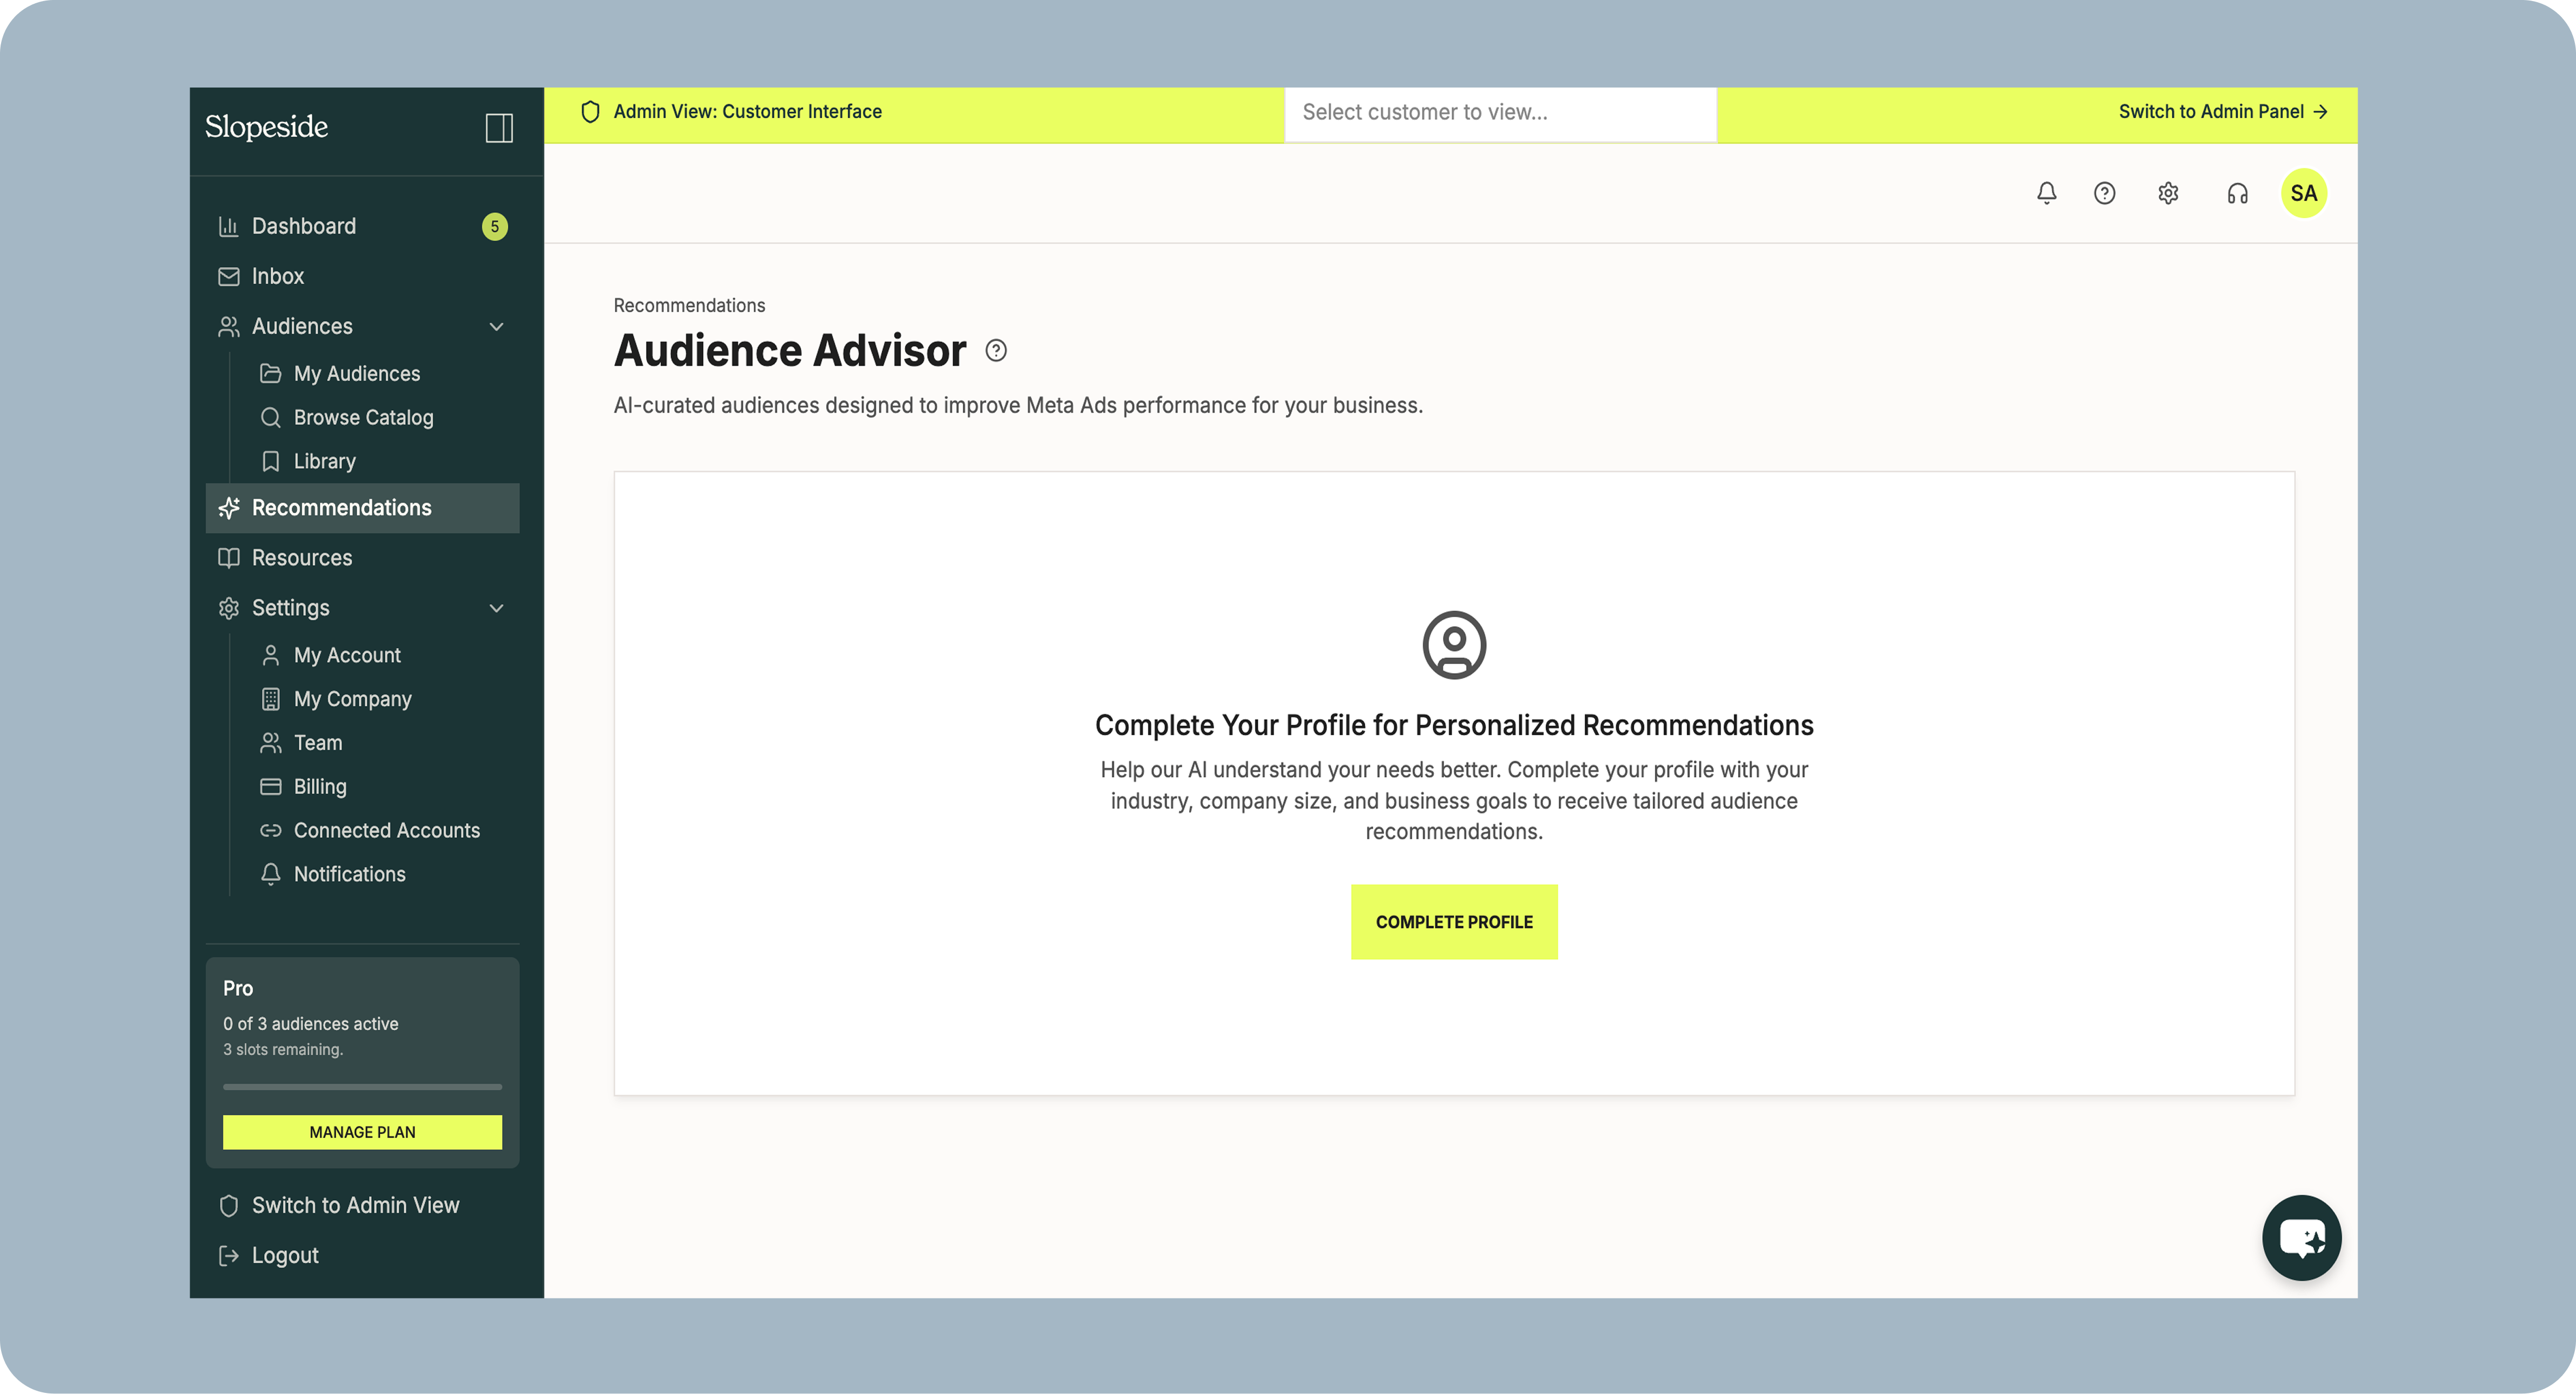
Task: Click the Complete Profile button
Action: pyautogui.click(x=1453, y=922)
